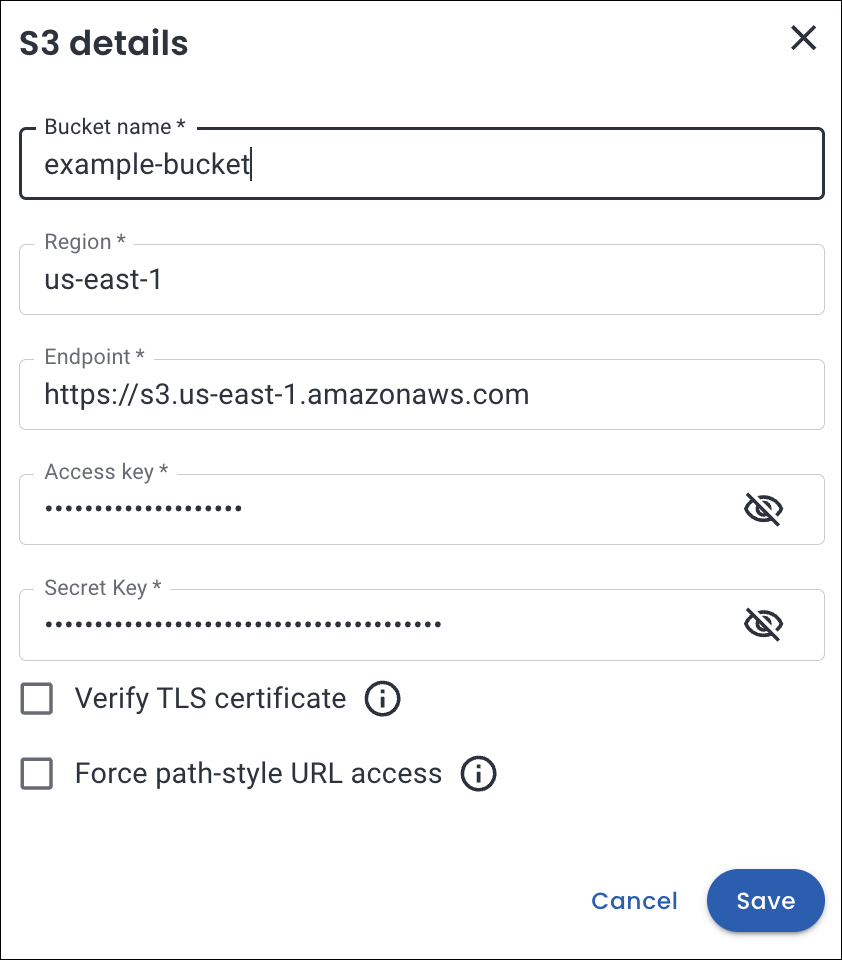Click info icon beside Force path-style URL access
The height and width of the screenshot is (960, 842).
pos(478,774)
